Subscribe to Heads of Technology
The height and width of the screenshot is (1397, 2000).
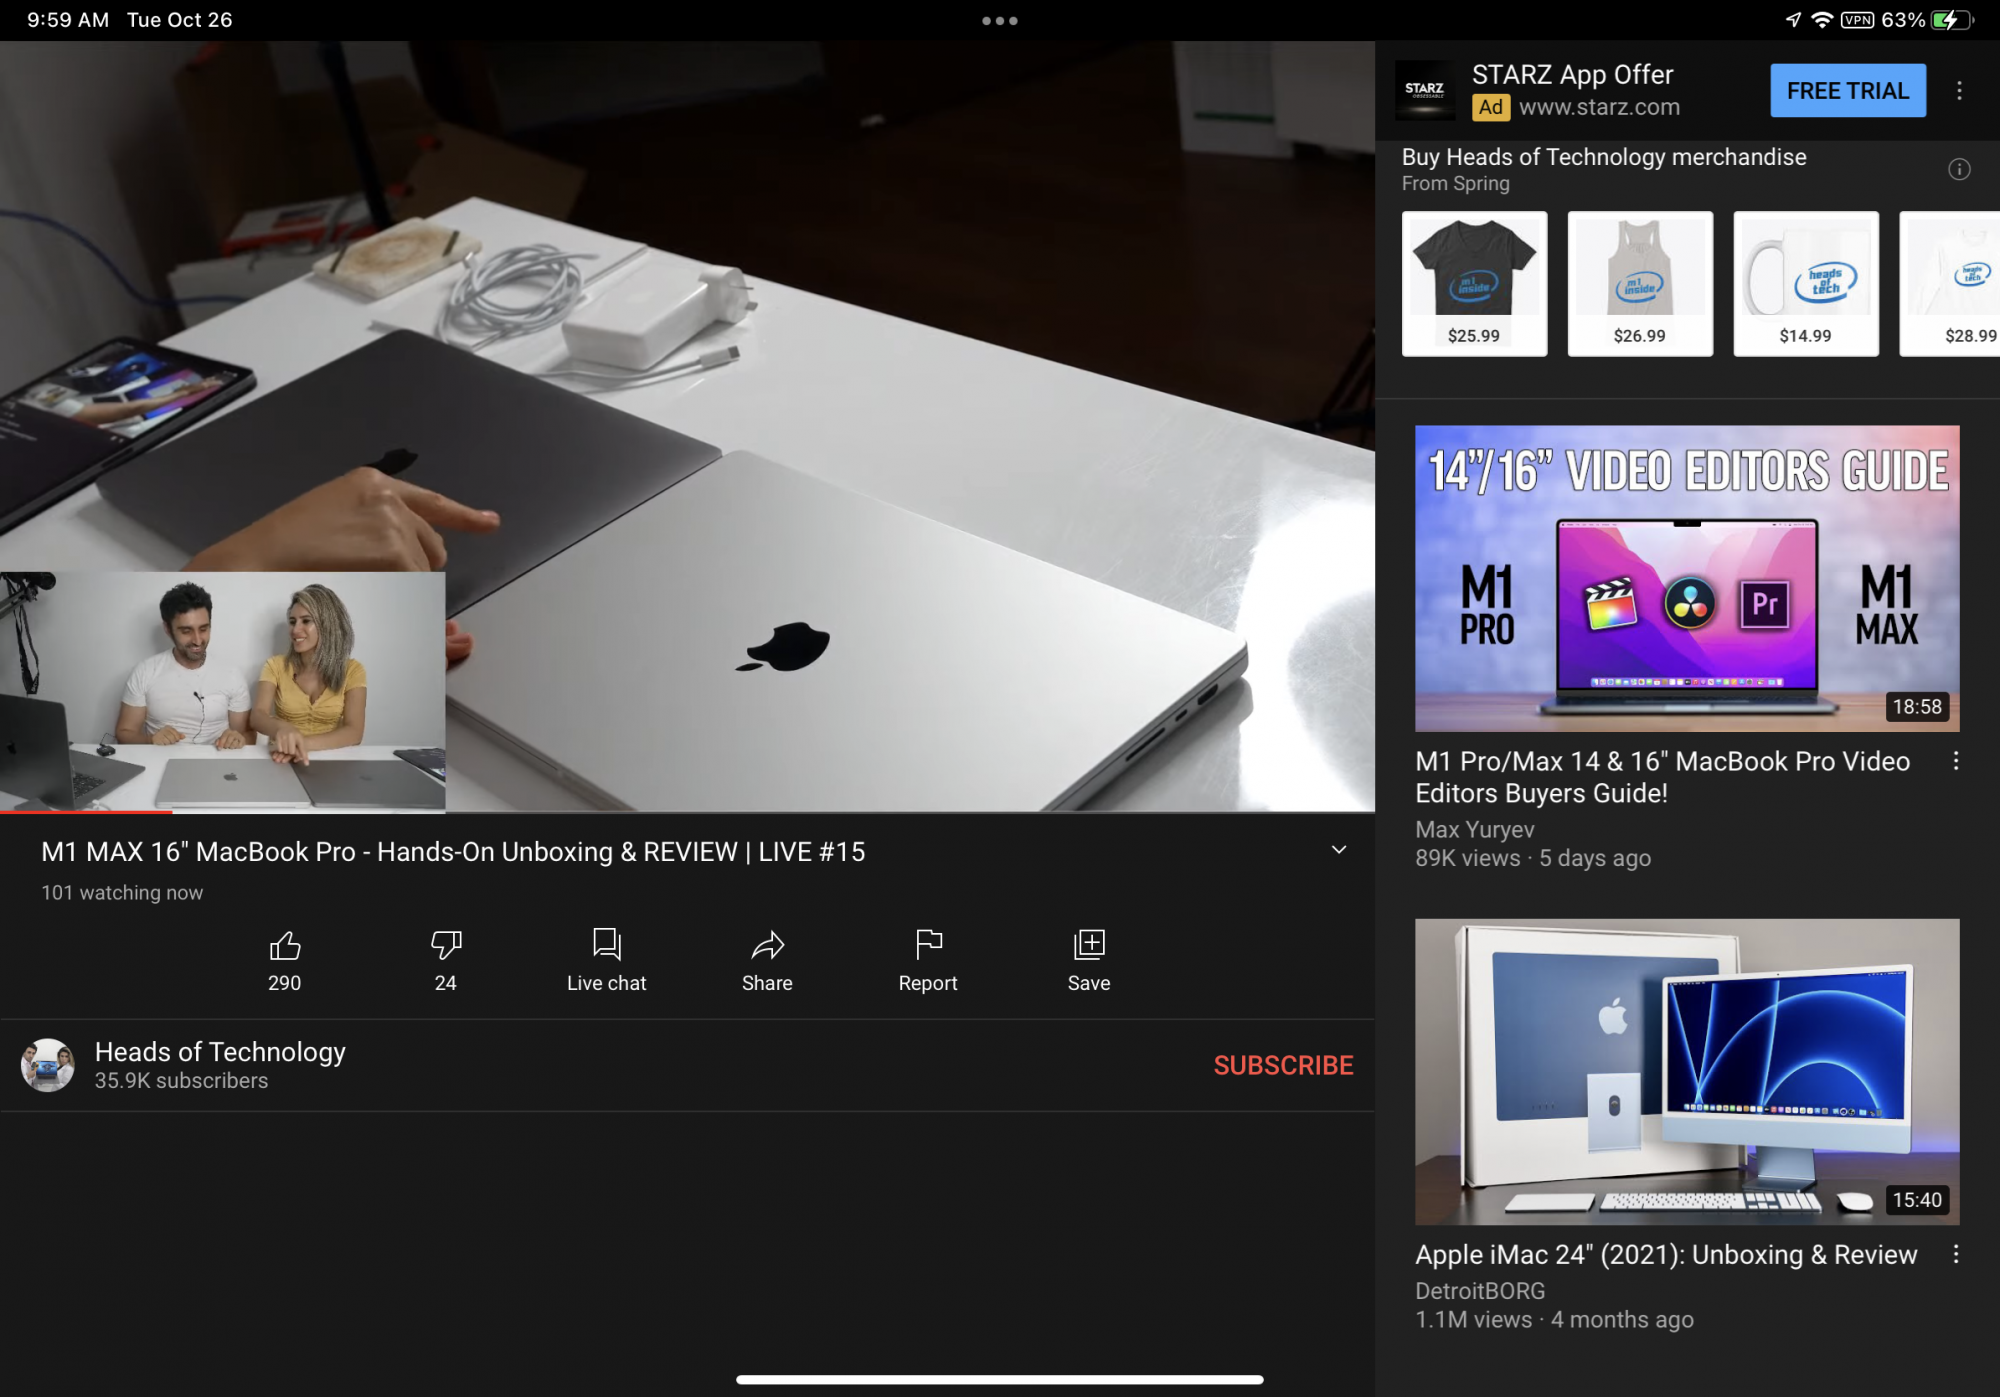point(1283,1065)
